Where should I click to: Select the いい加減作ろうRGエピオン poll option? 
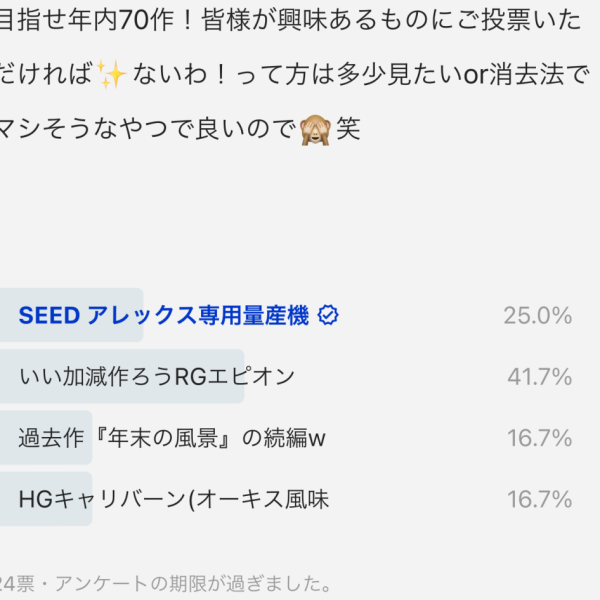[x=157, y=377]
